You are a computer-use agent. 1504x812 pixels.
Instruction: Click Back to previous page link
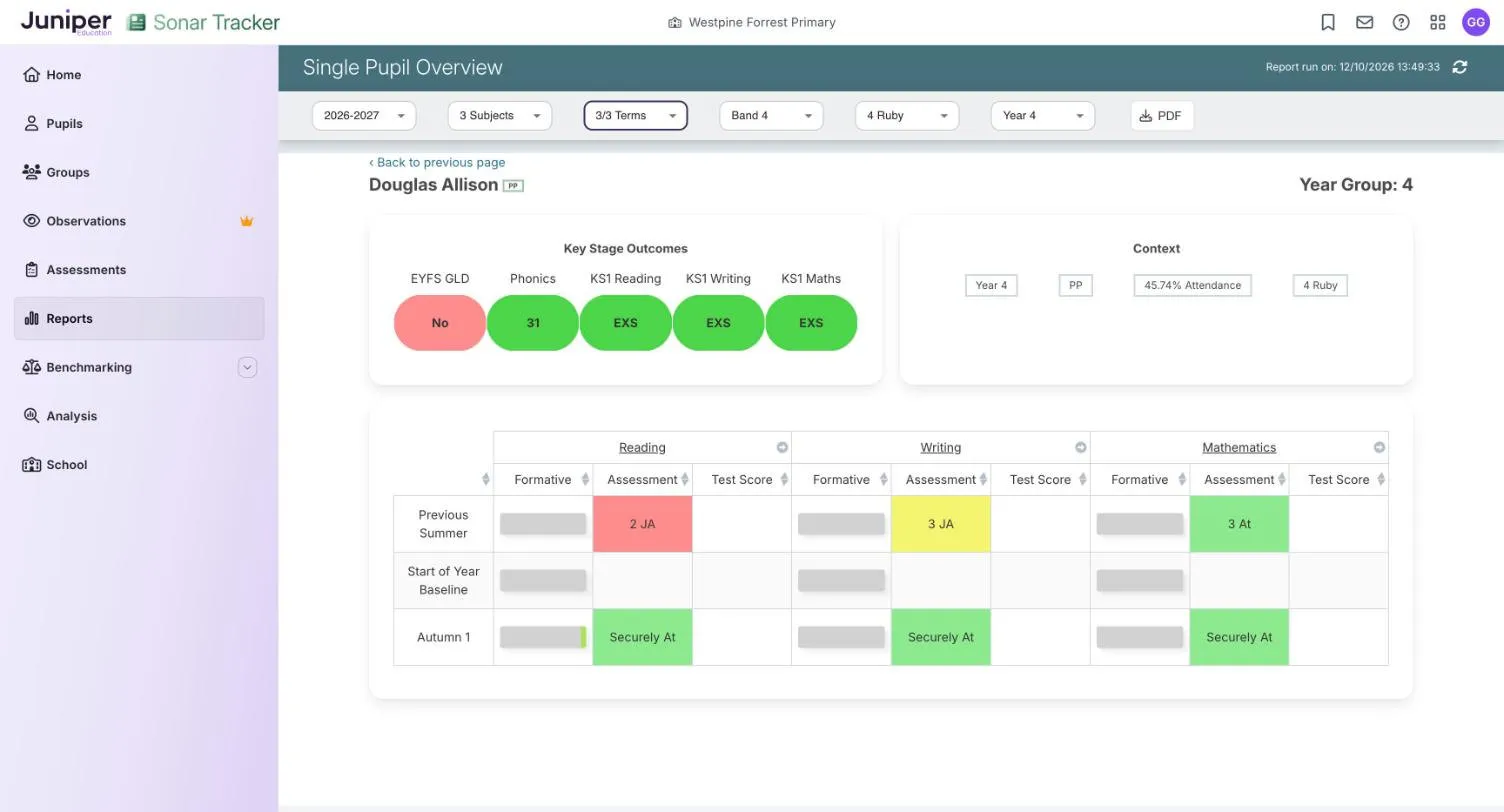pyautogui.click(x=437, y=162)
